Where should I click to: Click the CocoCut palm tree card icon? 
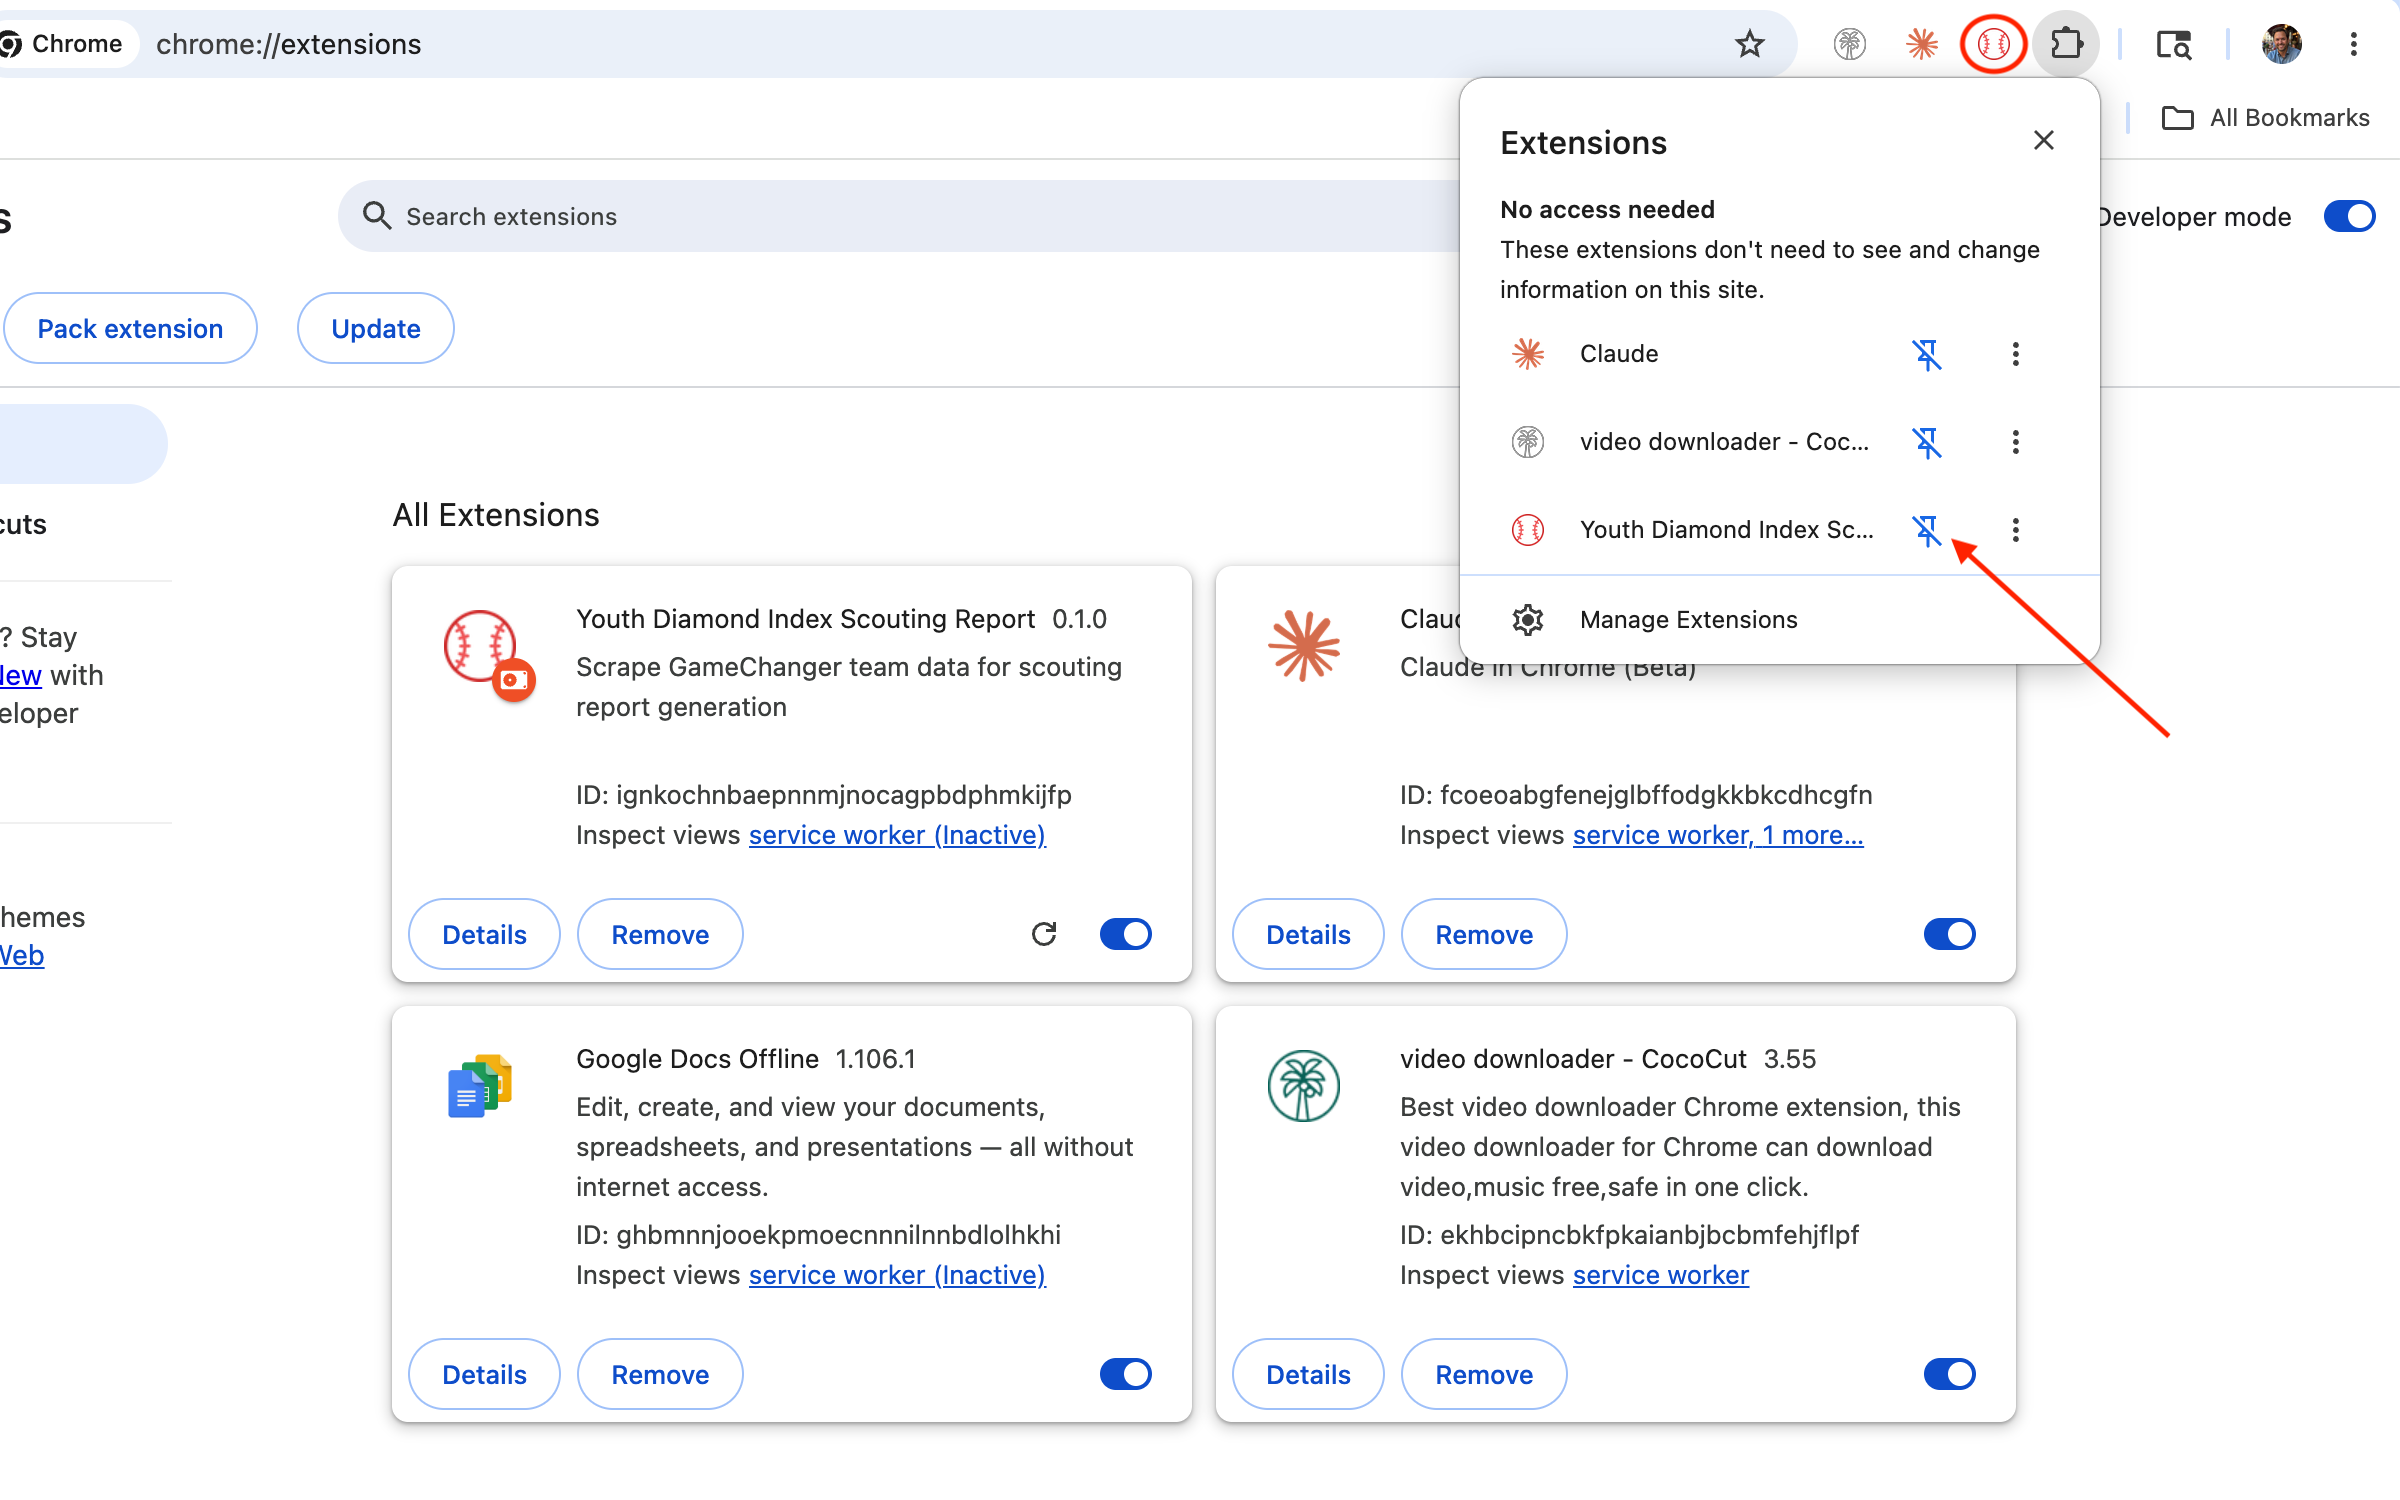coord(1304,1086)
